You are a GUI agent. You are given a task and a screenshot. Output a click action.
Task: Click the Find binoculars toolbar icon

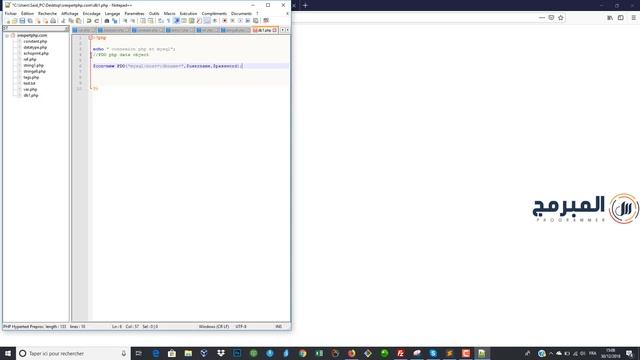click(107, 20)
